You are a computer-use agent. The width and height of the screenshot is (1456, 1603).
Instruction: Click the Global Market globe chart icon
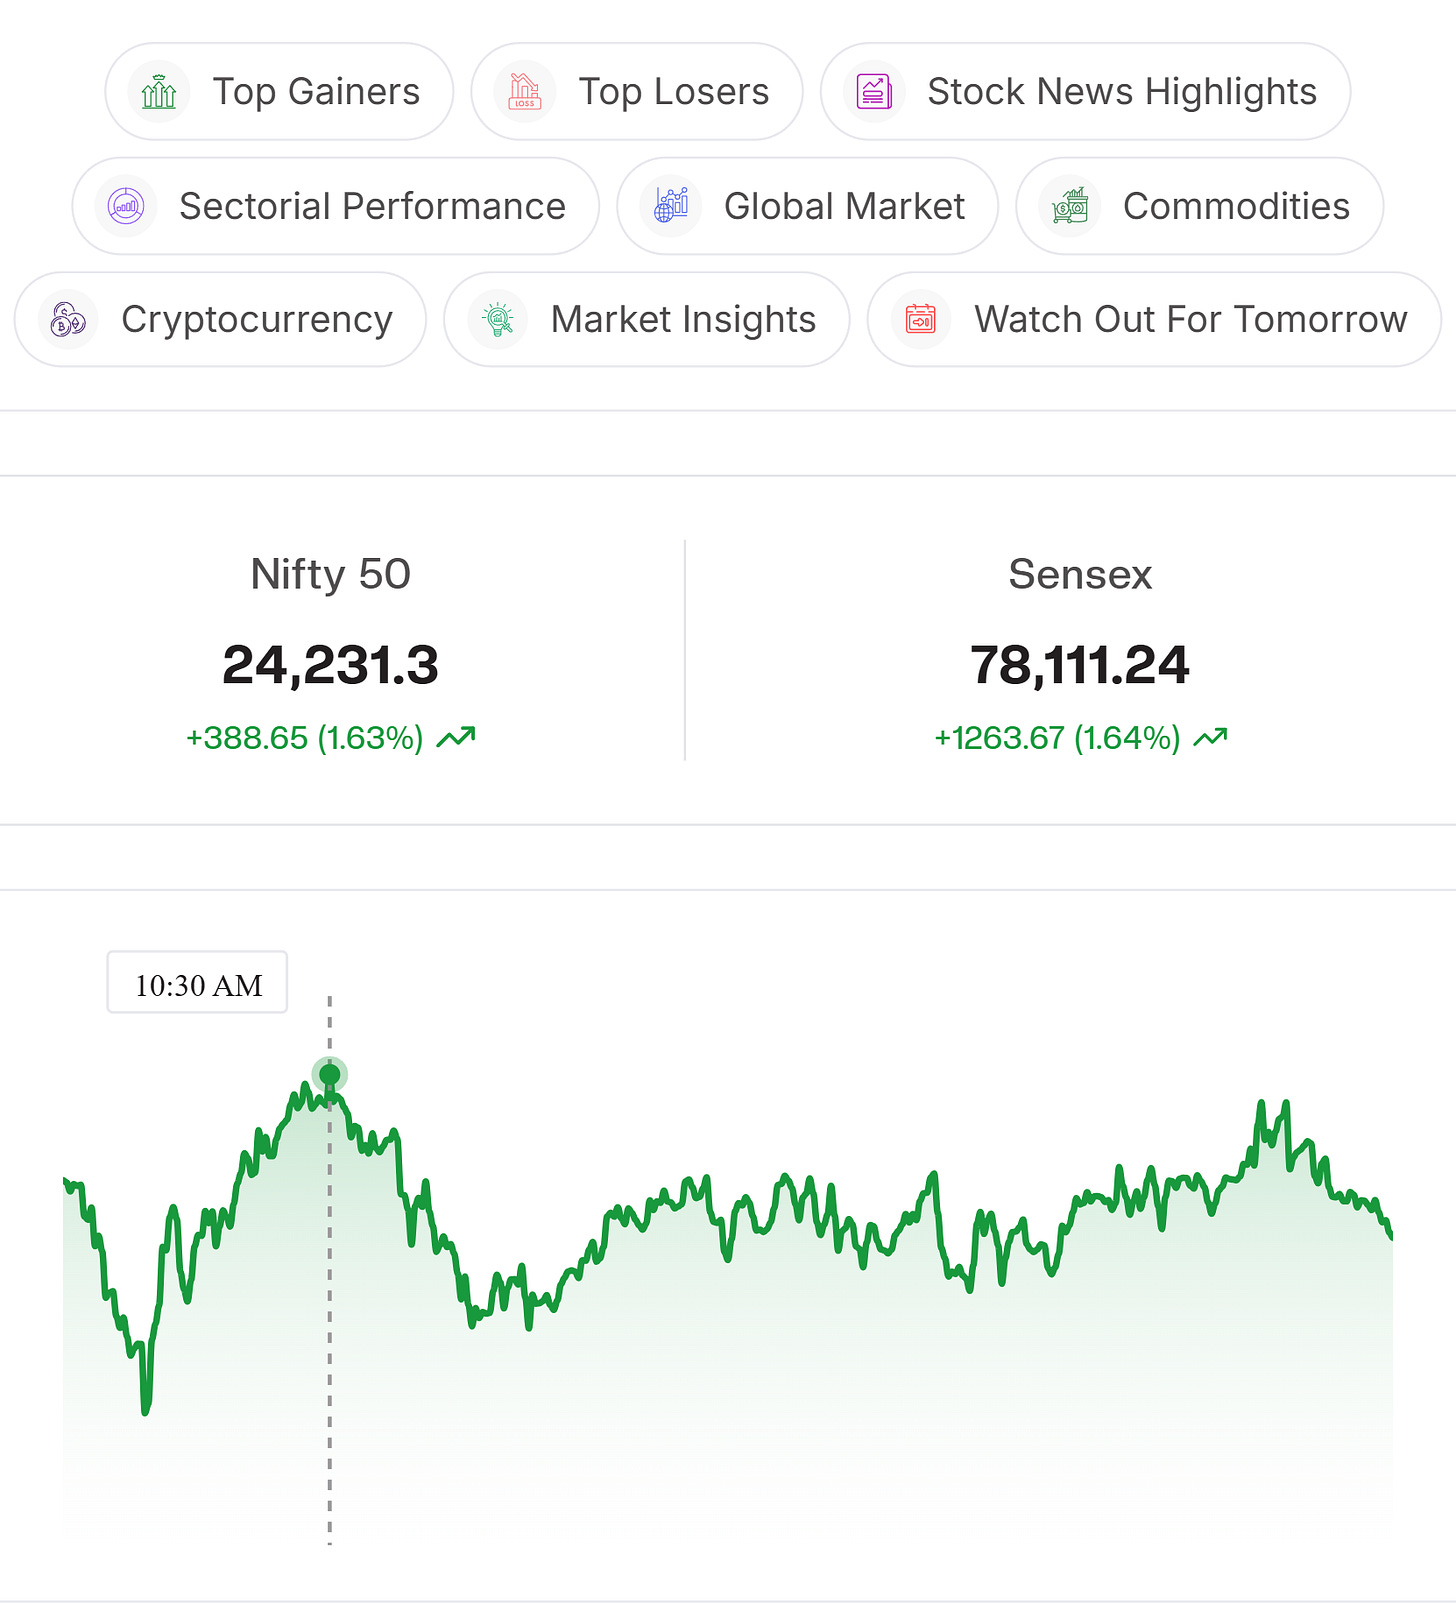[x=671, y=206]
